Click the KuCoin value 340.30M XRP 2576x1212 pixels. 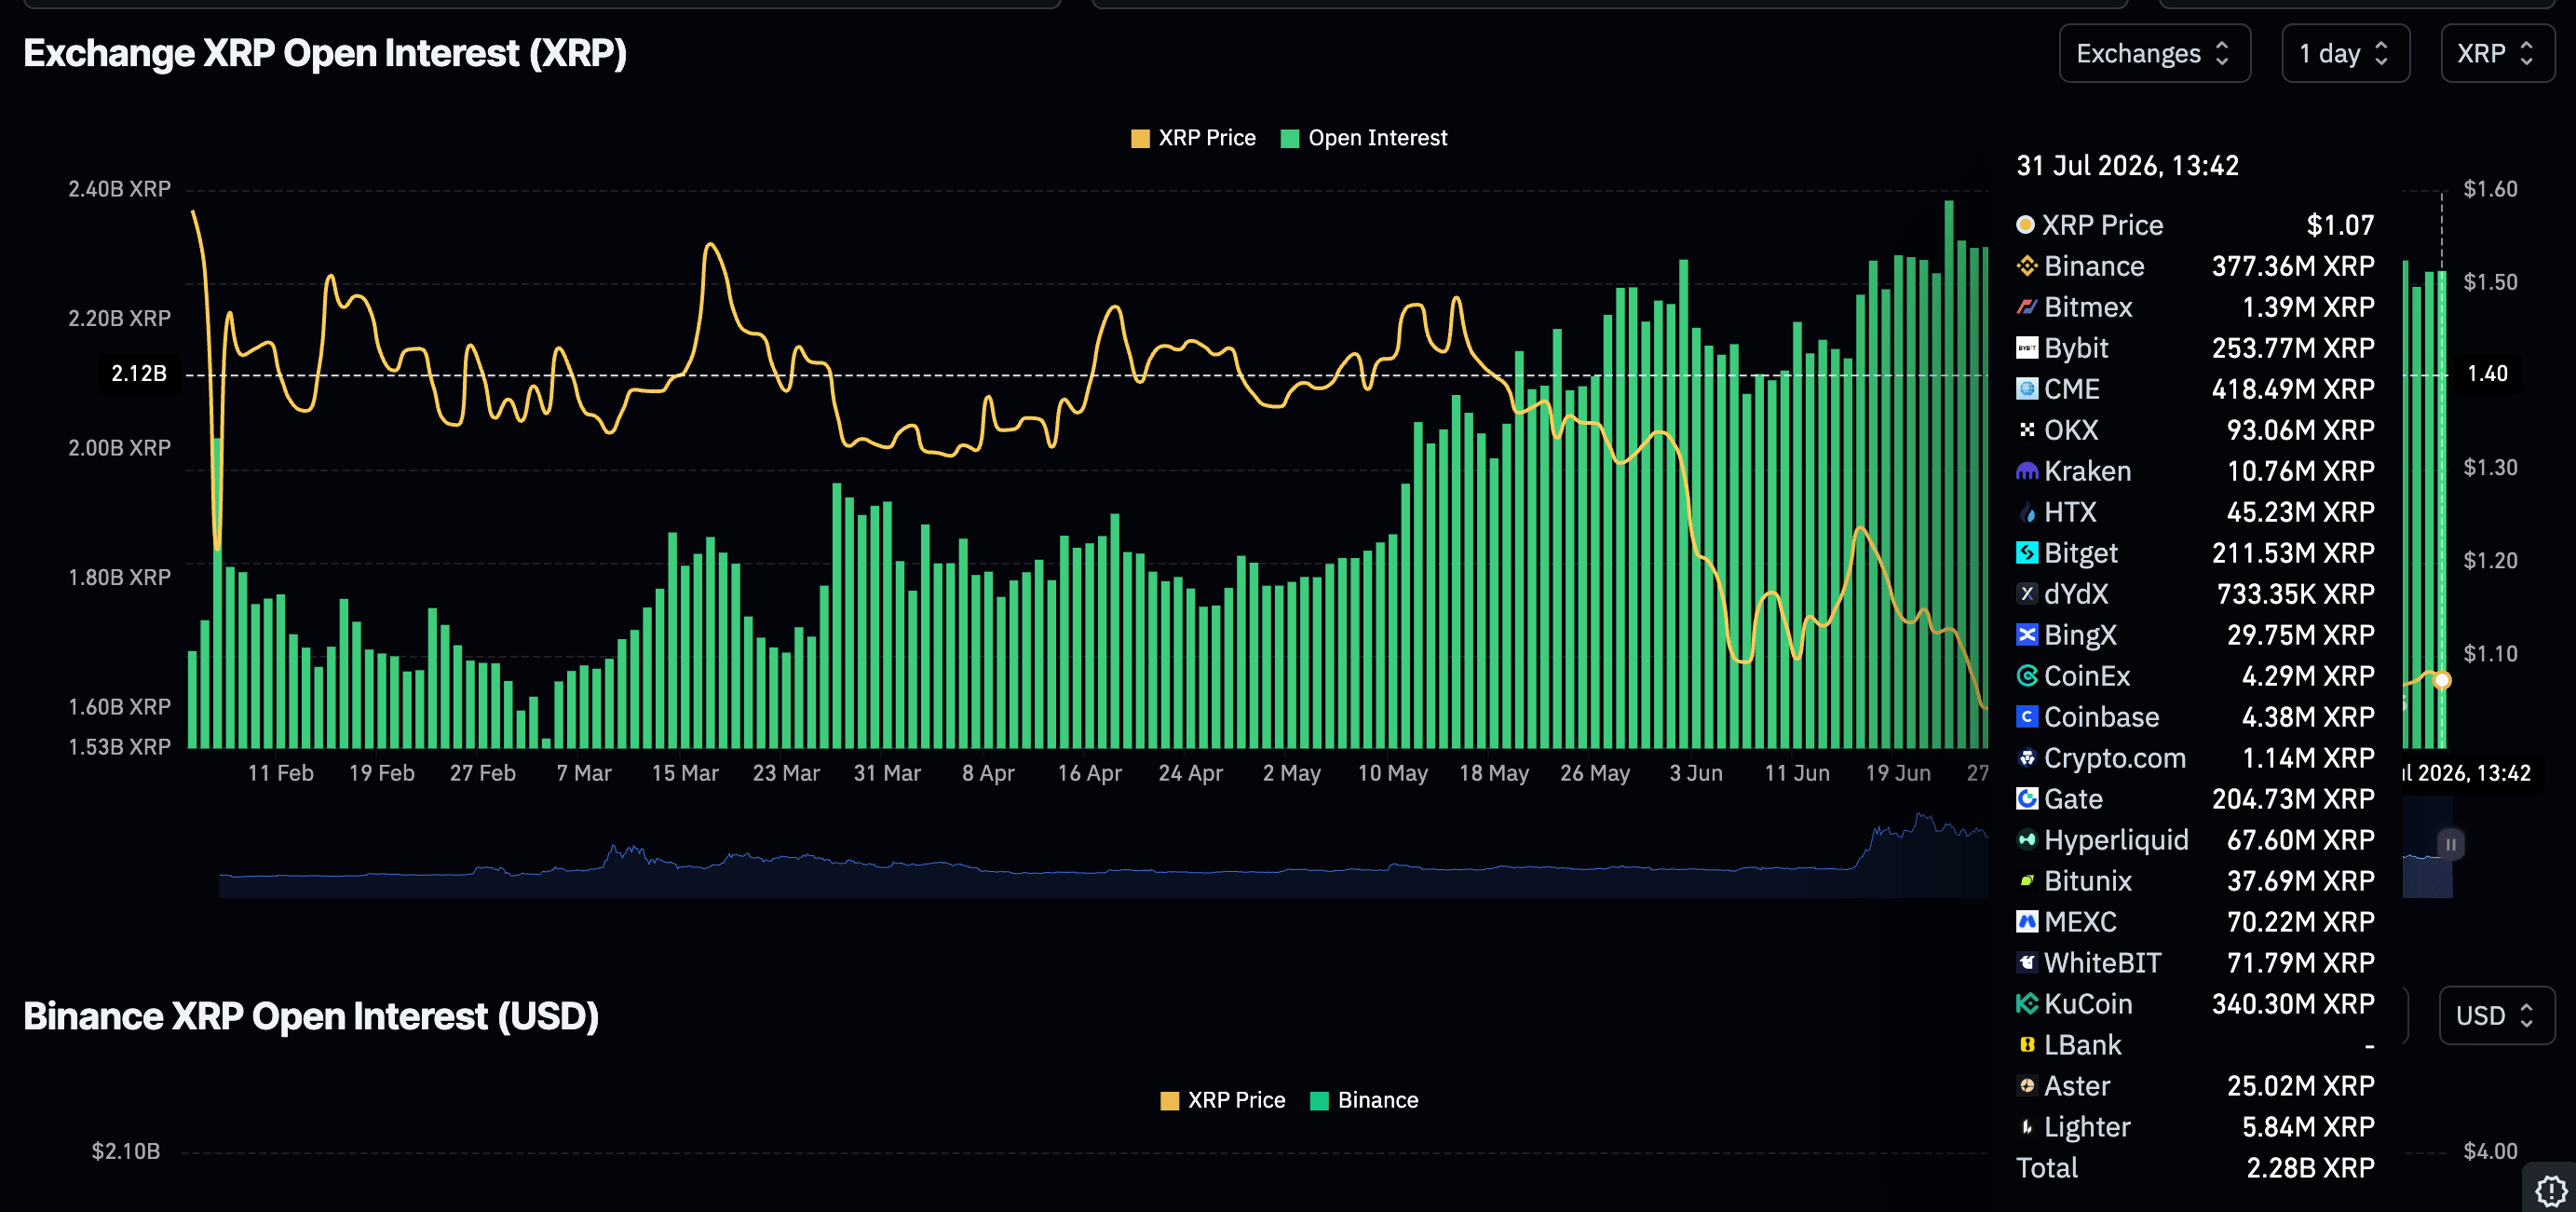2293,1004
